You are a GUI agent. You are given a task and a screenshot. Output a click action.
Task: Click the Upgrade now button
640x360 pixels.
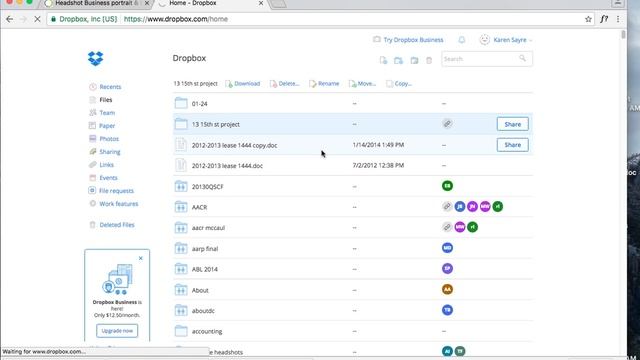click(x=117, y=331)
